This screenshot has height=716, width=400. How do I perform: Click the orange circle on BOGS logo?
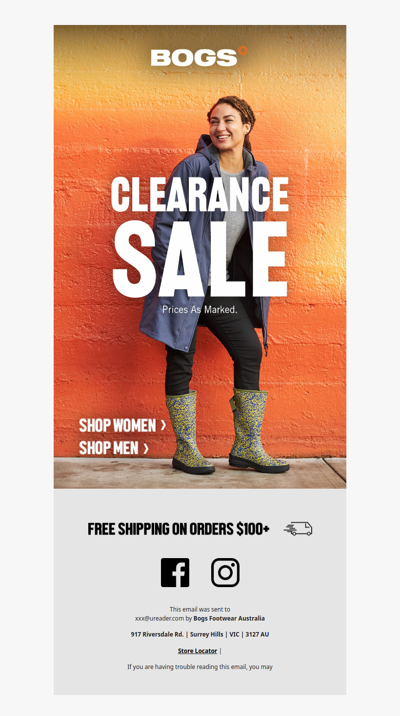coord(243,50)
